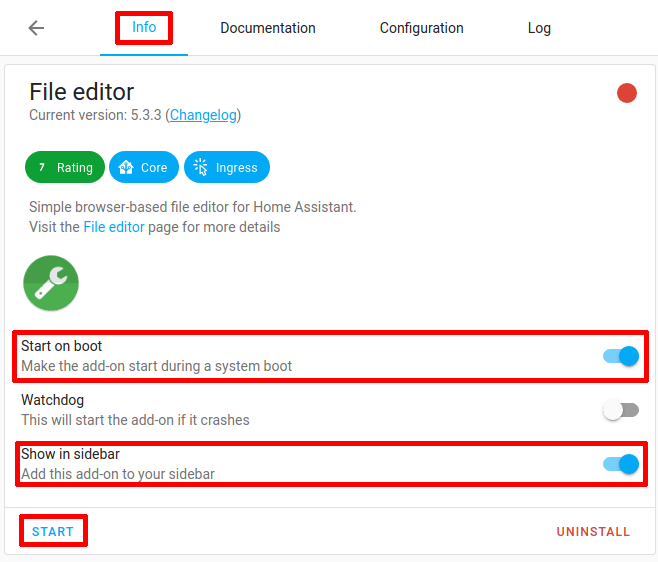Click the Watchdog label

[x=52, y=400]
